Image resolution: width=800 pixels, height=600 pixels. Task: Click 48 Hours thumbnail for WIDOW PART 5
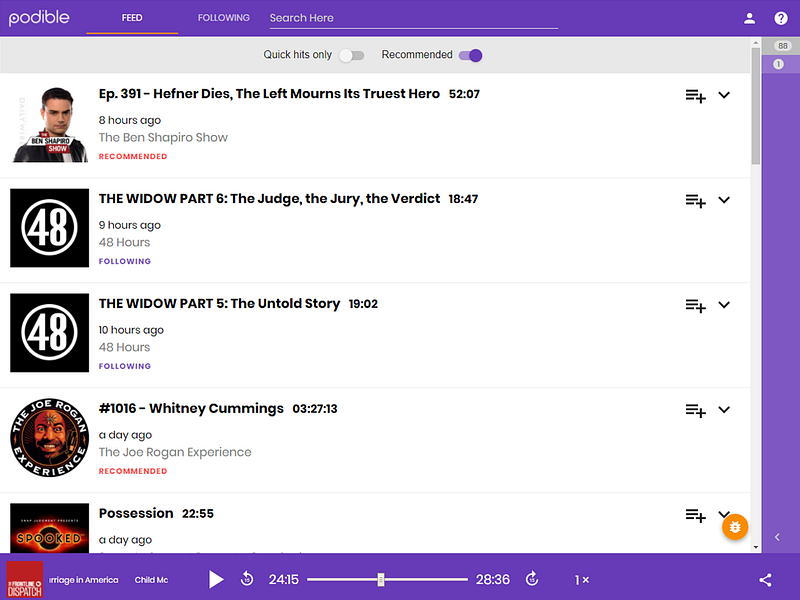pyautogui.click(x=49, y=333)
